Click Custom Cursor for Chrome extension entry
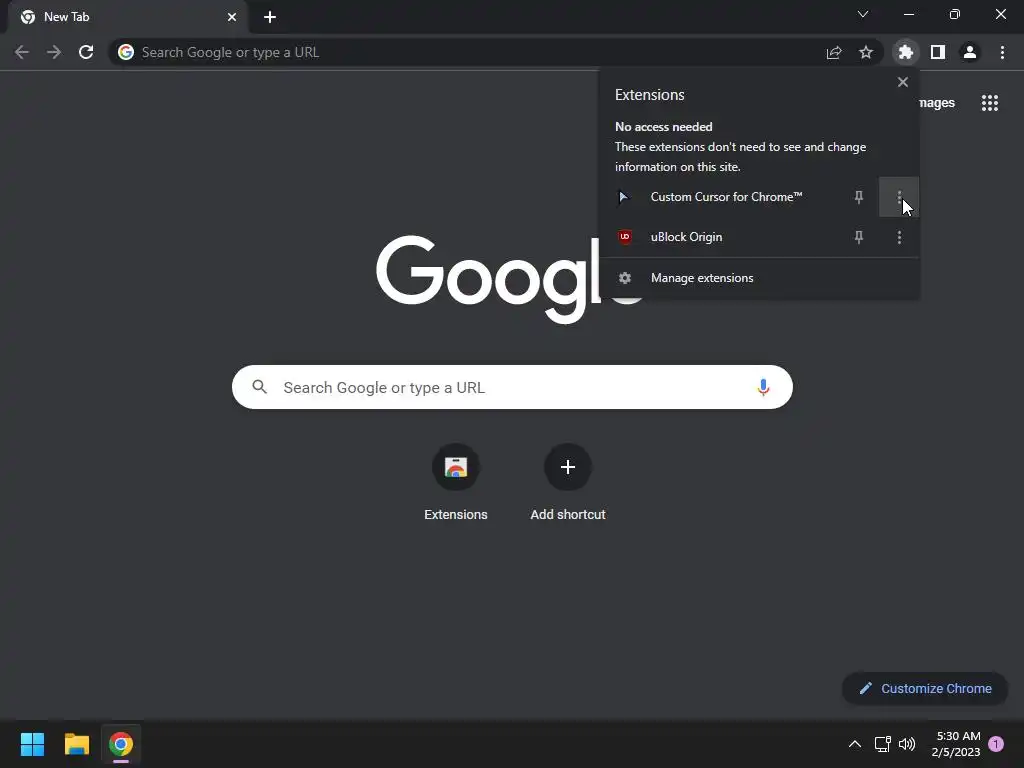This screenshot has width=1024, height=768. pyautogui.click(x=725, y=197)
